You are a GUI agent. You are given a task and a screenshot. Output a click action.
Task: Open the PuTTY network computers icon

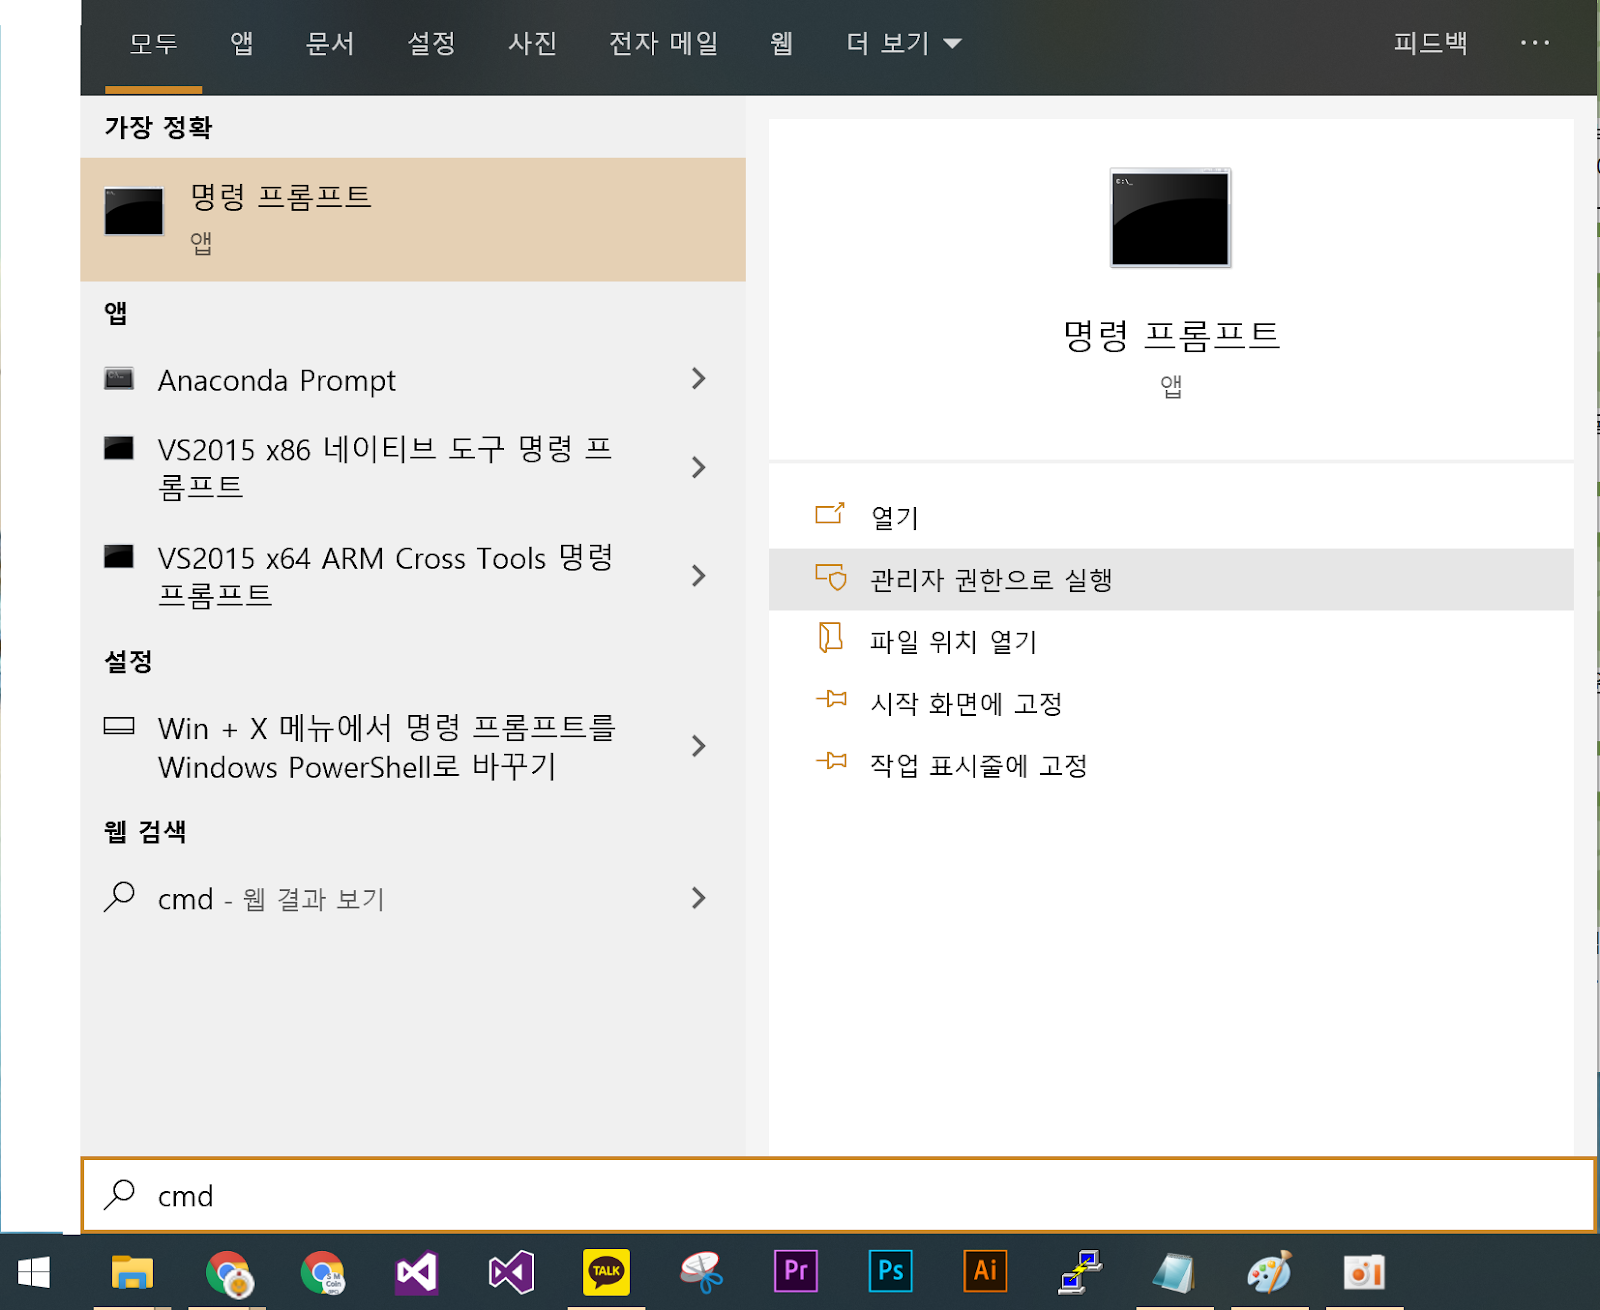point(1080,1272)
